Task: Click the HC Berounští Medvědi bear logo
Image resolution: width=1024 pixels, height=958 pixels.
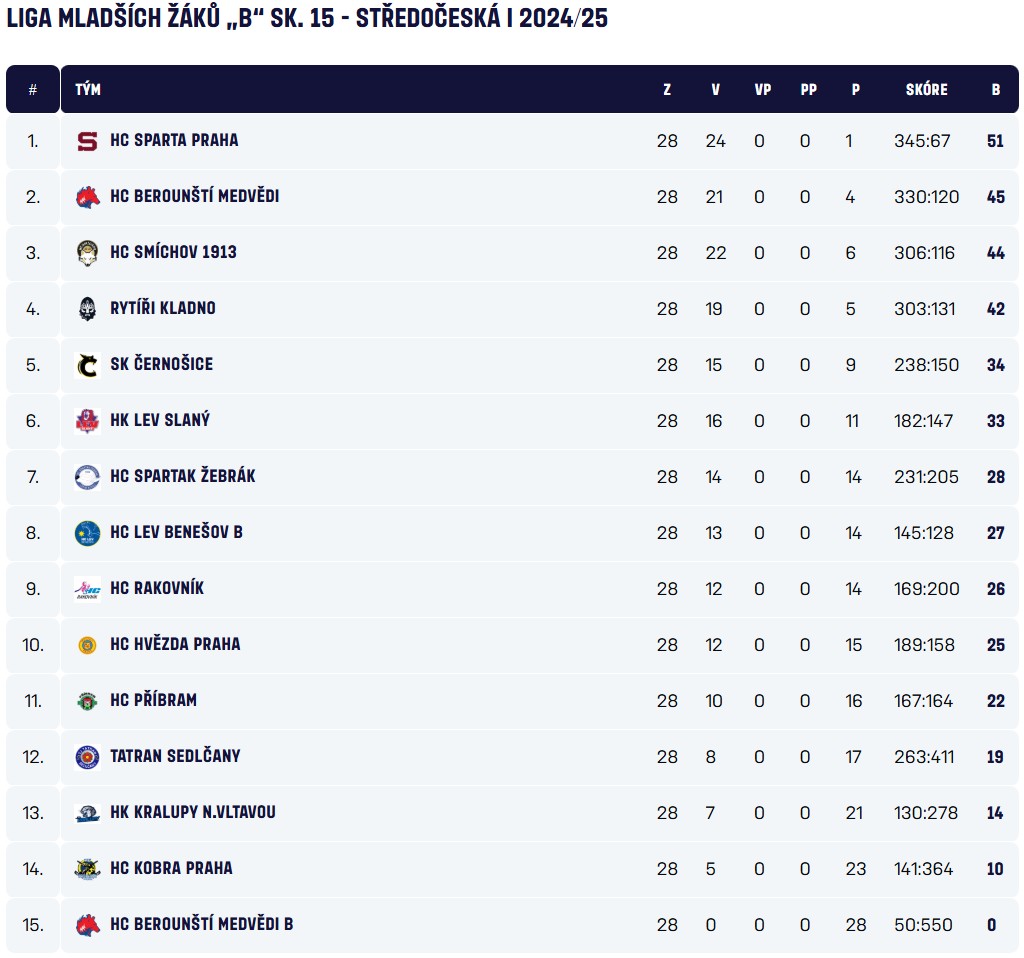Action: pyautogui.click(x=88, y=197)
